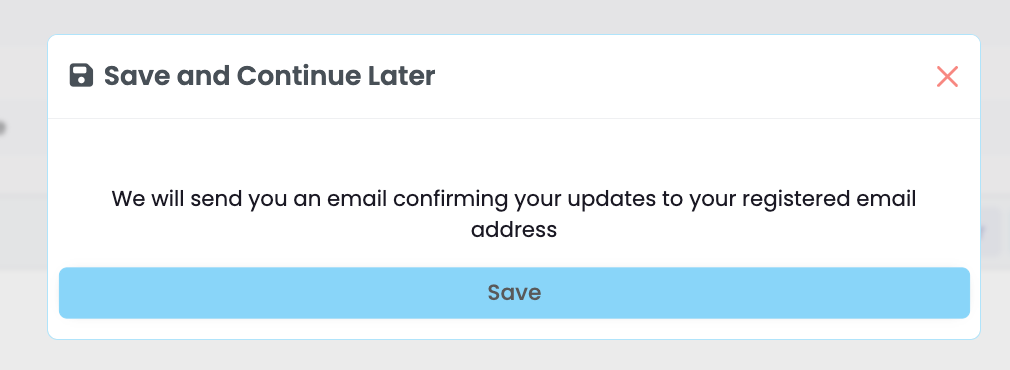The height and width of the screenshot is (370, 1010).
Task: Click the dimmed element right of modal
Action: (x=993, y=230)
